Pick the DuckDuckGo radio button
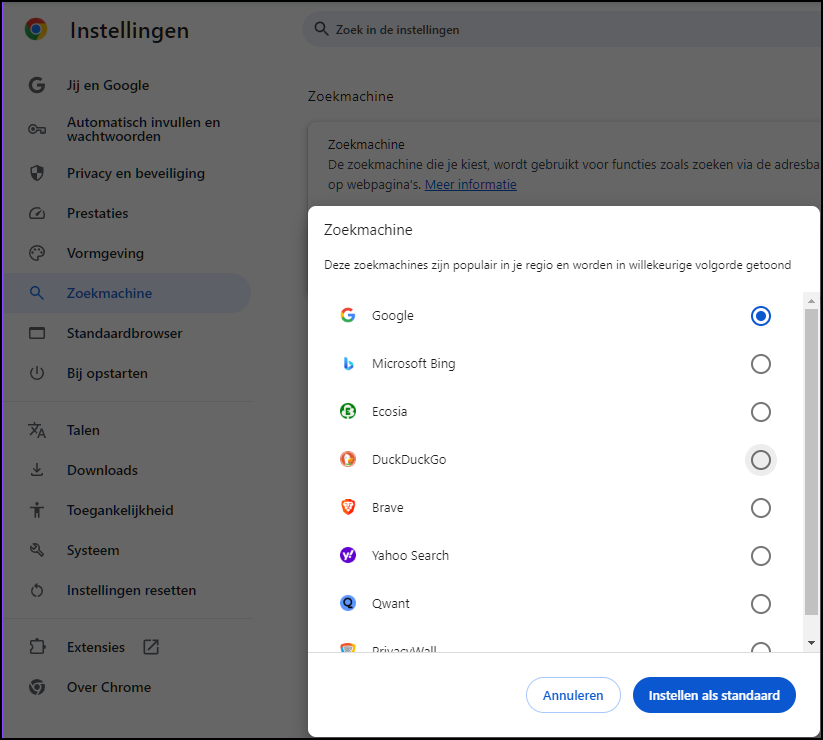Viewport: 823px width, 740px height. pos(761,460)
